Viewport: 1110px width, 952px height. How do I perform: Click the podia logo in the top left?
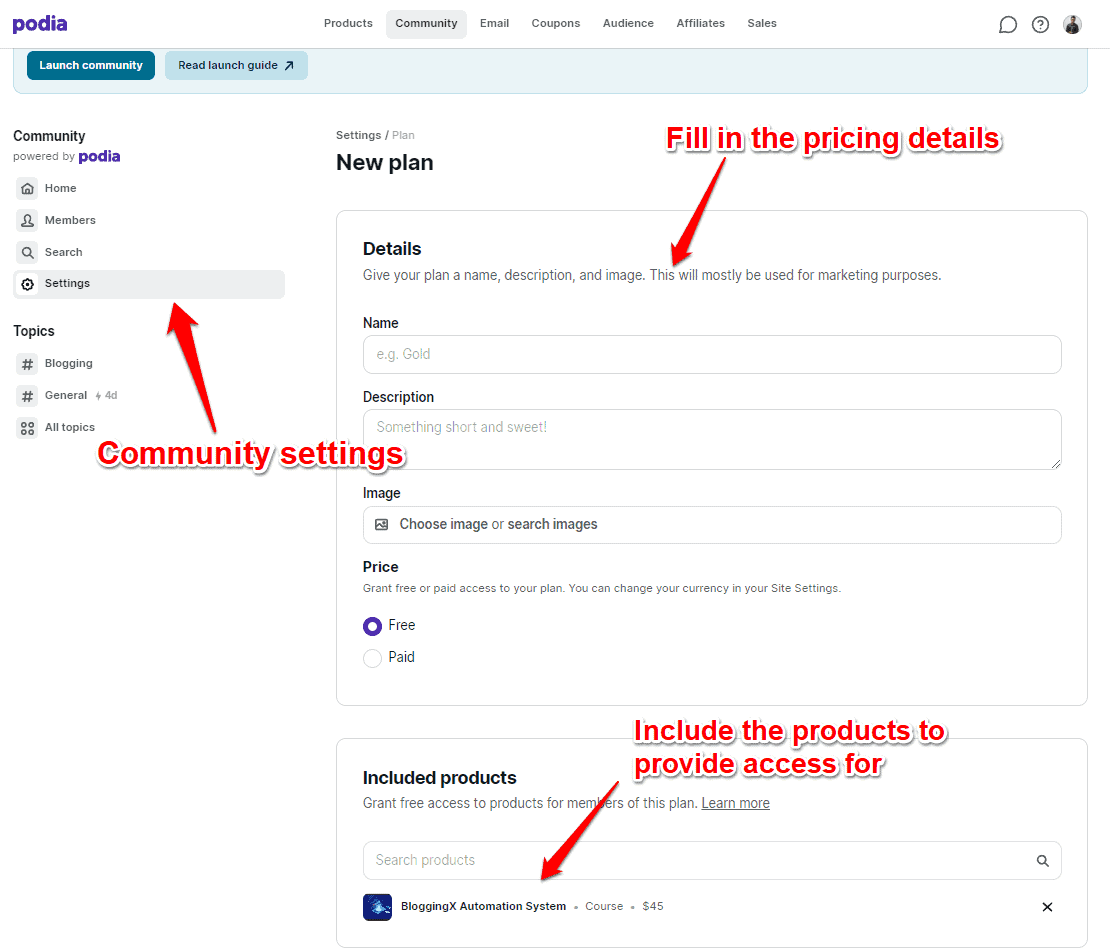tap(39, 23)
